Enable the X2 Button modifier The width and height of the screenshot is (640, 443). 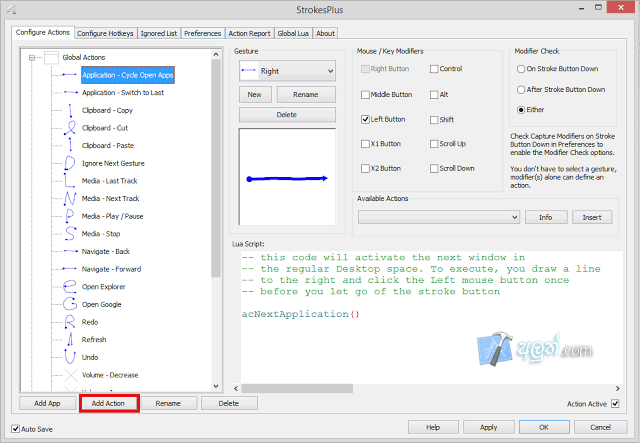(x=365, y=168)
